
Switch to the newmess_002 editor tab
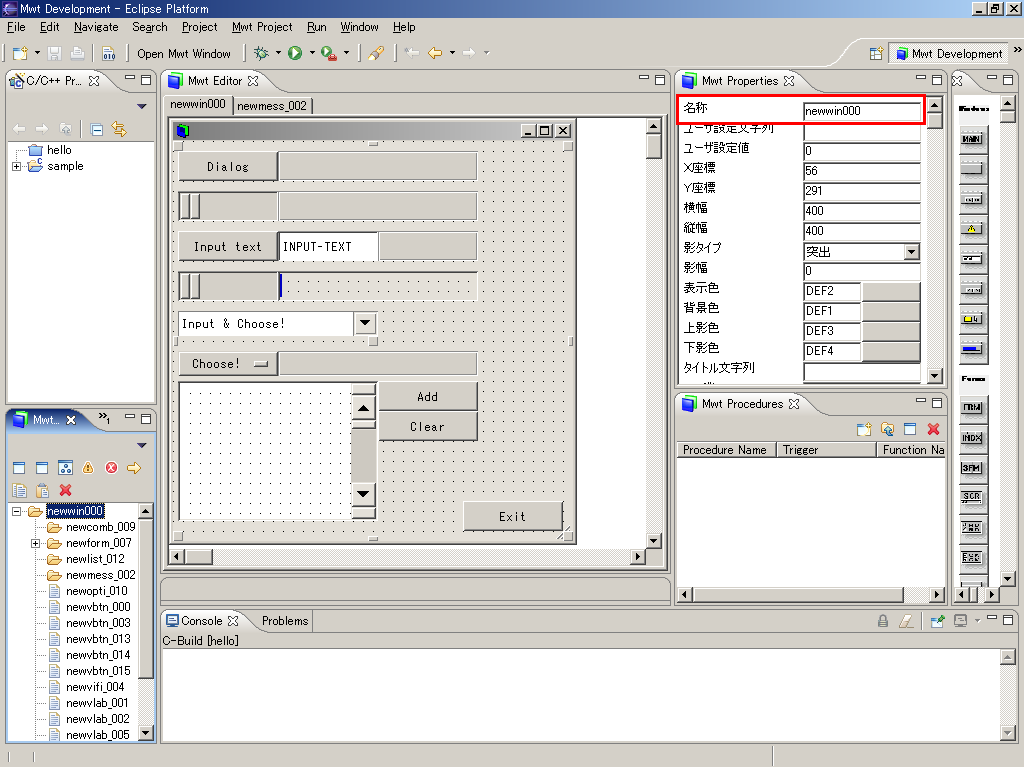coord(272,105)
